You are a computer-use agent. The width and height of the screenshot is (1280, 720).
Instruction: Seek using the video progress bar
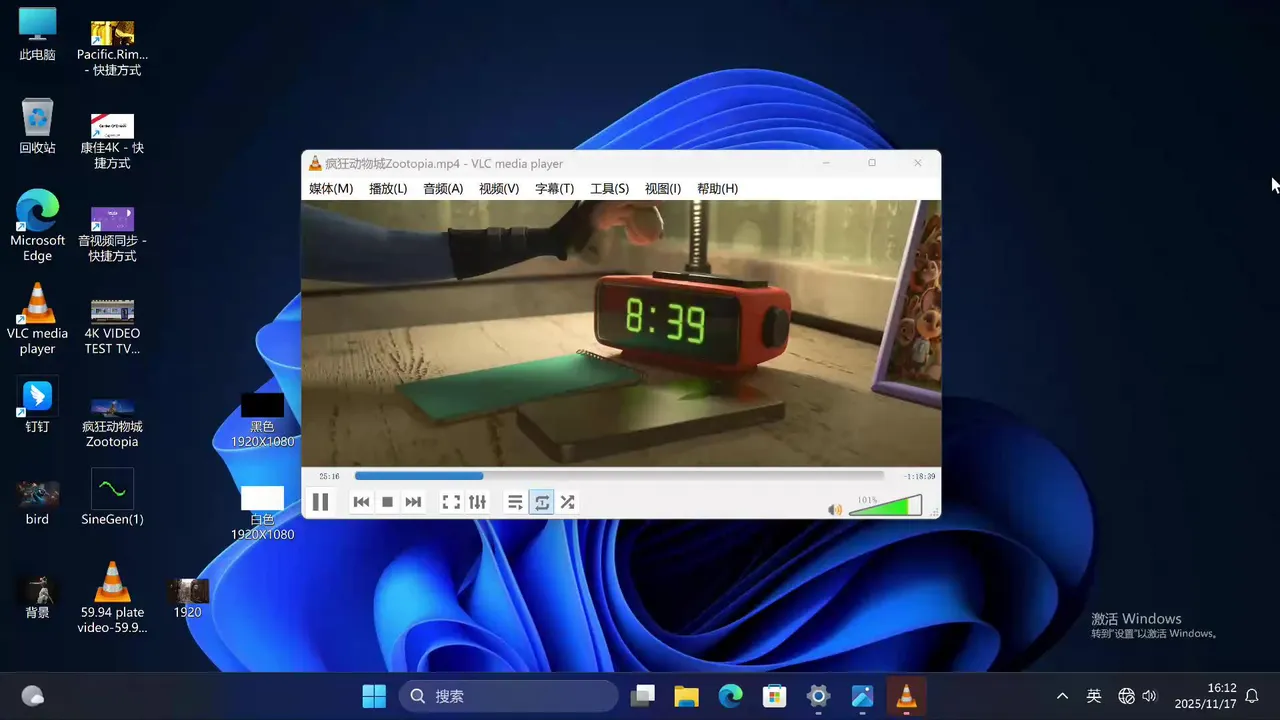(x=619, y=476)
